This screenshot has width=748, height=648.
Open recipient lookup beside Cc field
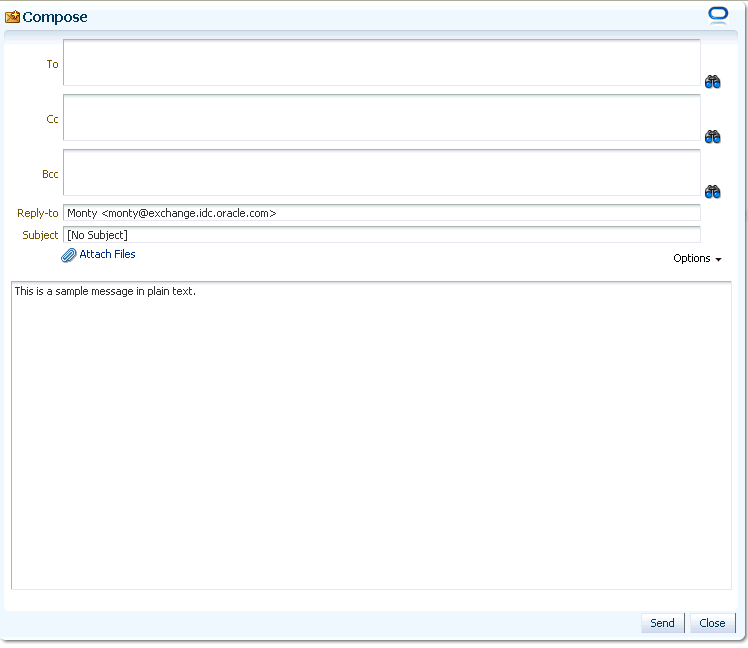(712, 136)
